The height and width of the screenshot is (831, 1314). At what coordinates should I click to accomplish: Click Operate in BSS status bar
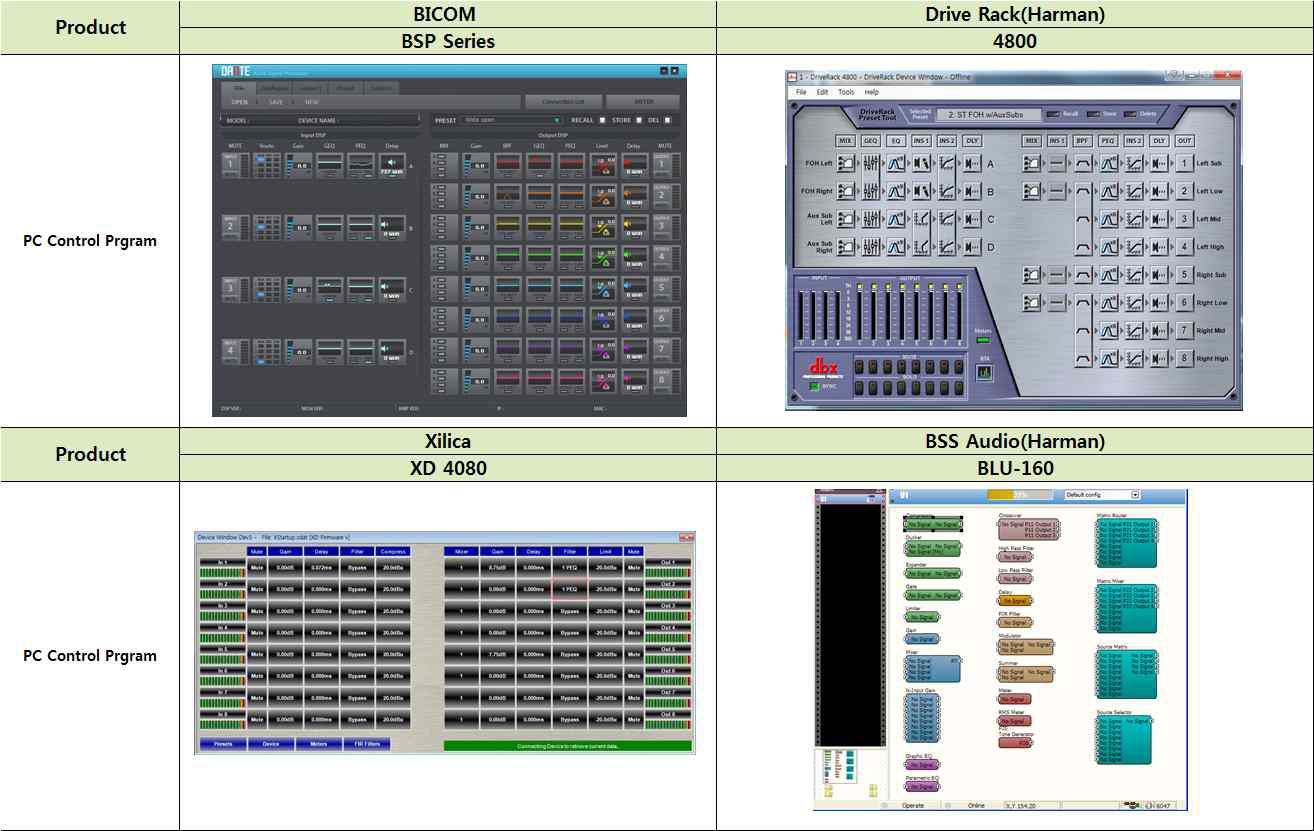point(912,805)
